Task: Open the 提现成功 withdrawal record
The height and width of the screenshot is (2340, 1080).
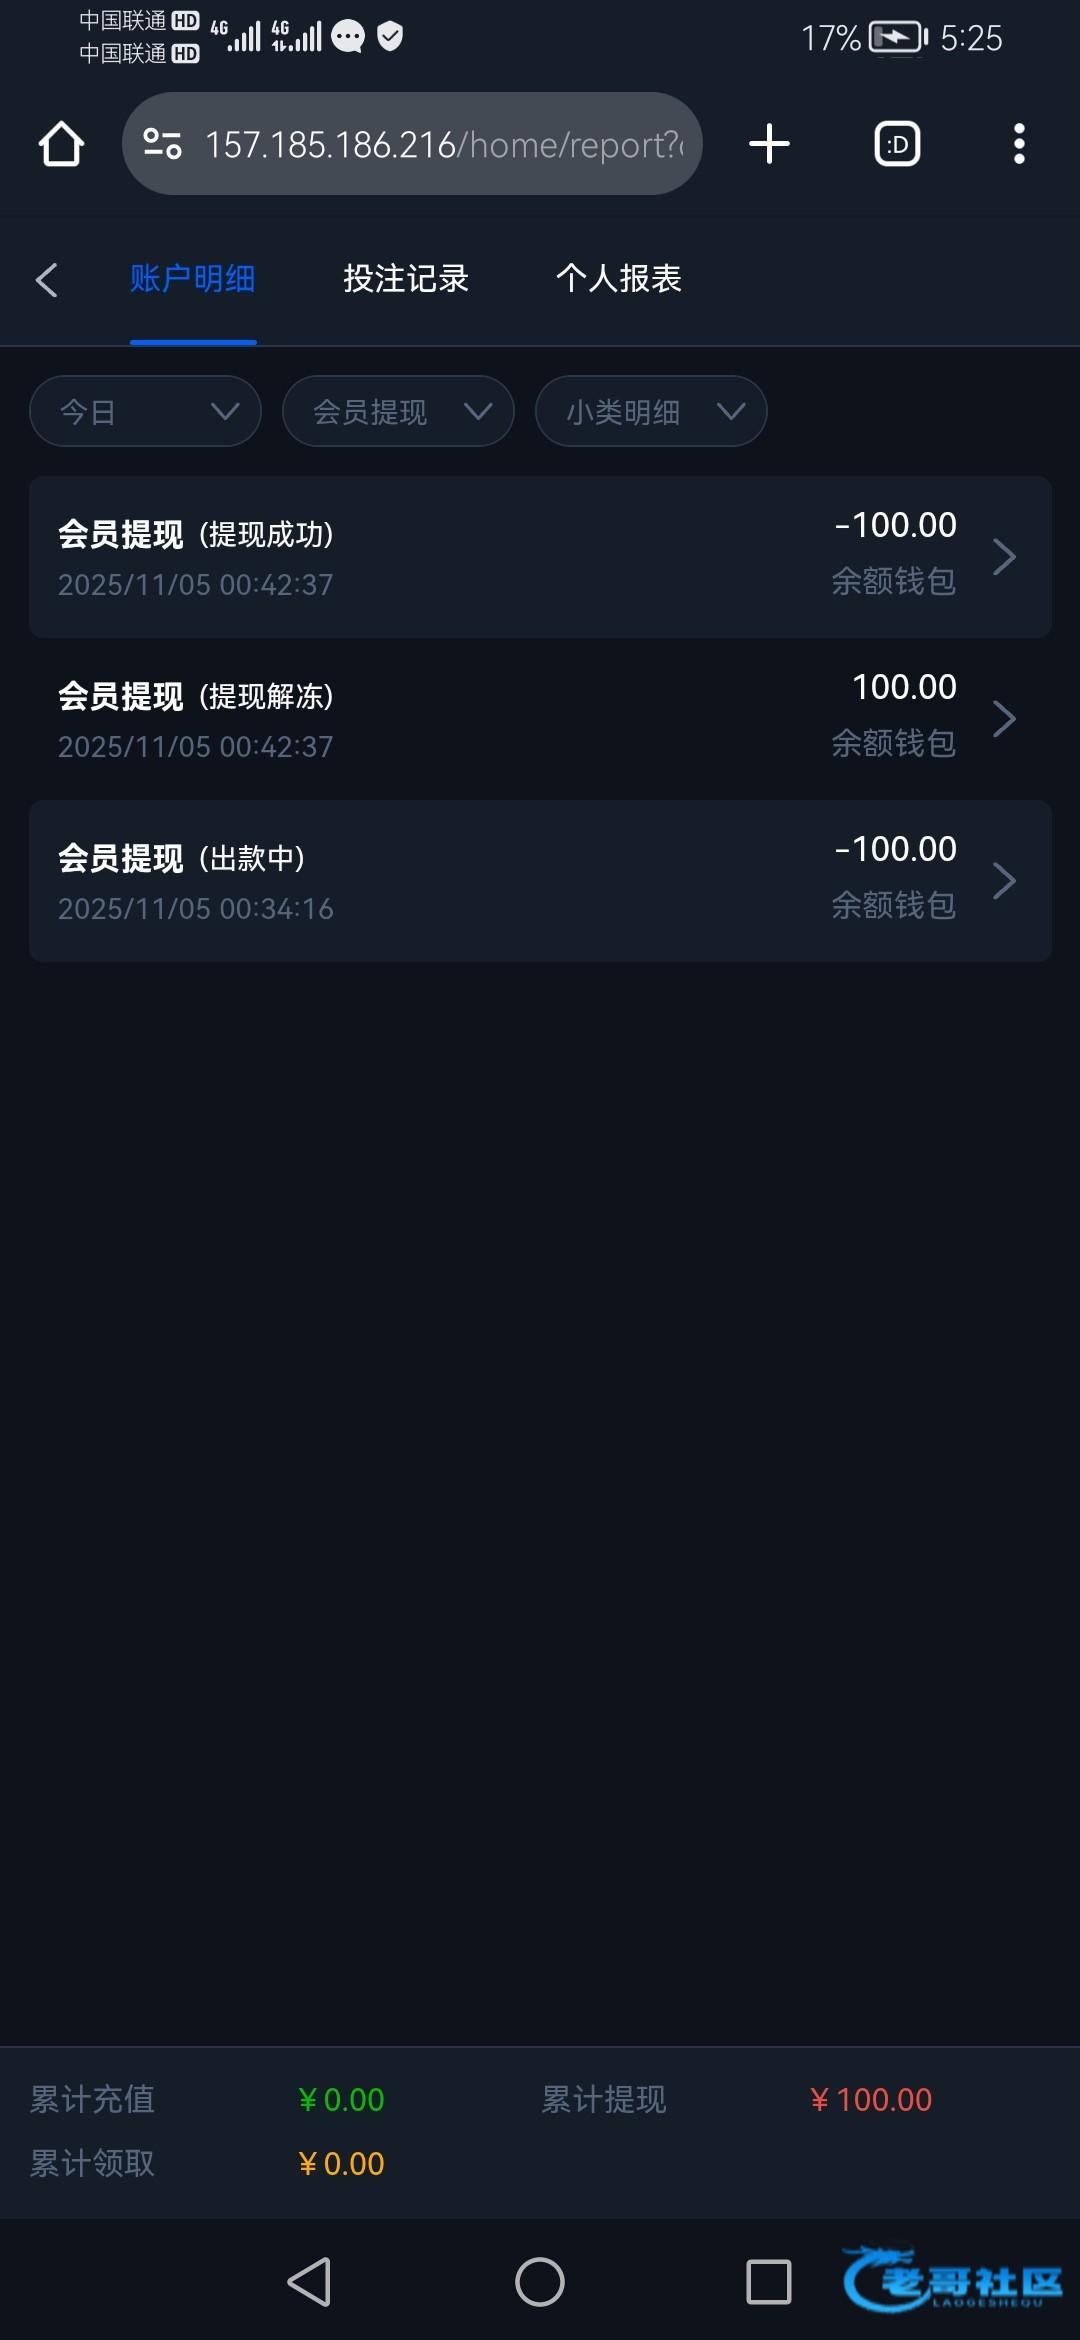Action: (540, 557)
